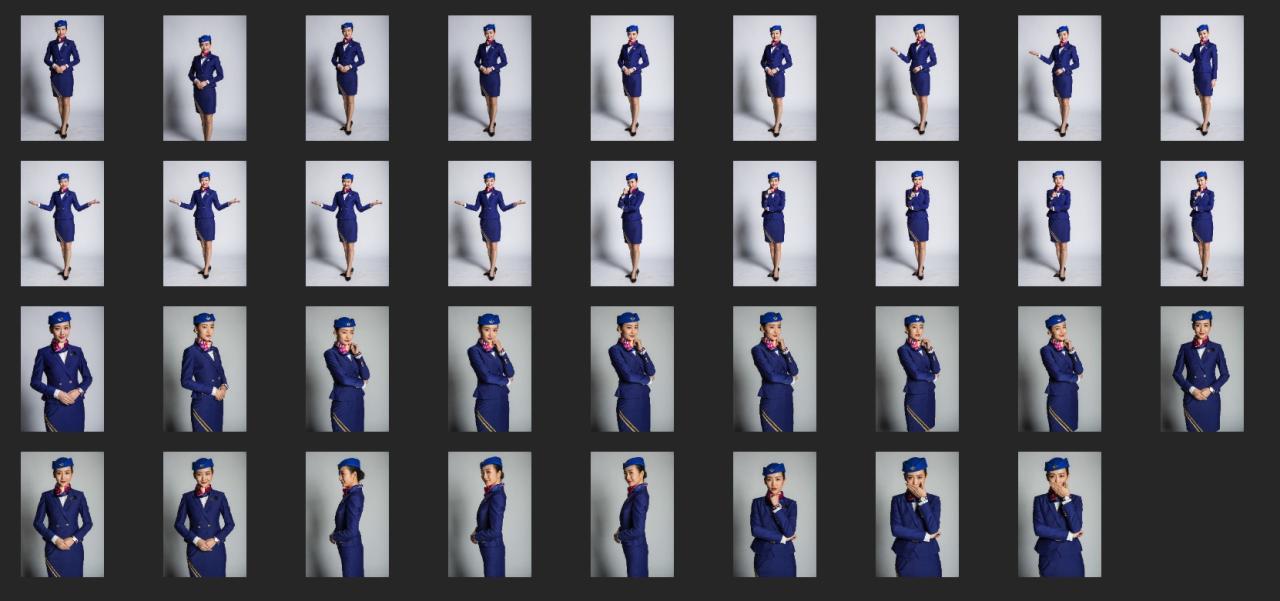The width and height of the screenshot is (1280, 601).
Task: Open the last front-facing portrait in third row
Action: point(1202,369)
